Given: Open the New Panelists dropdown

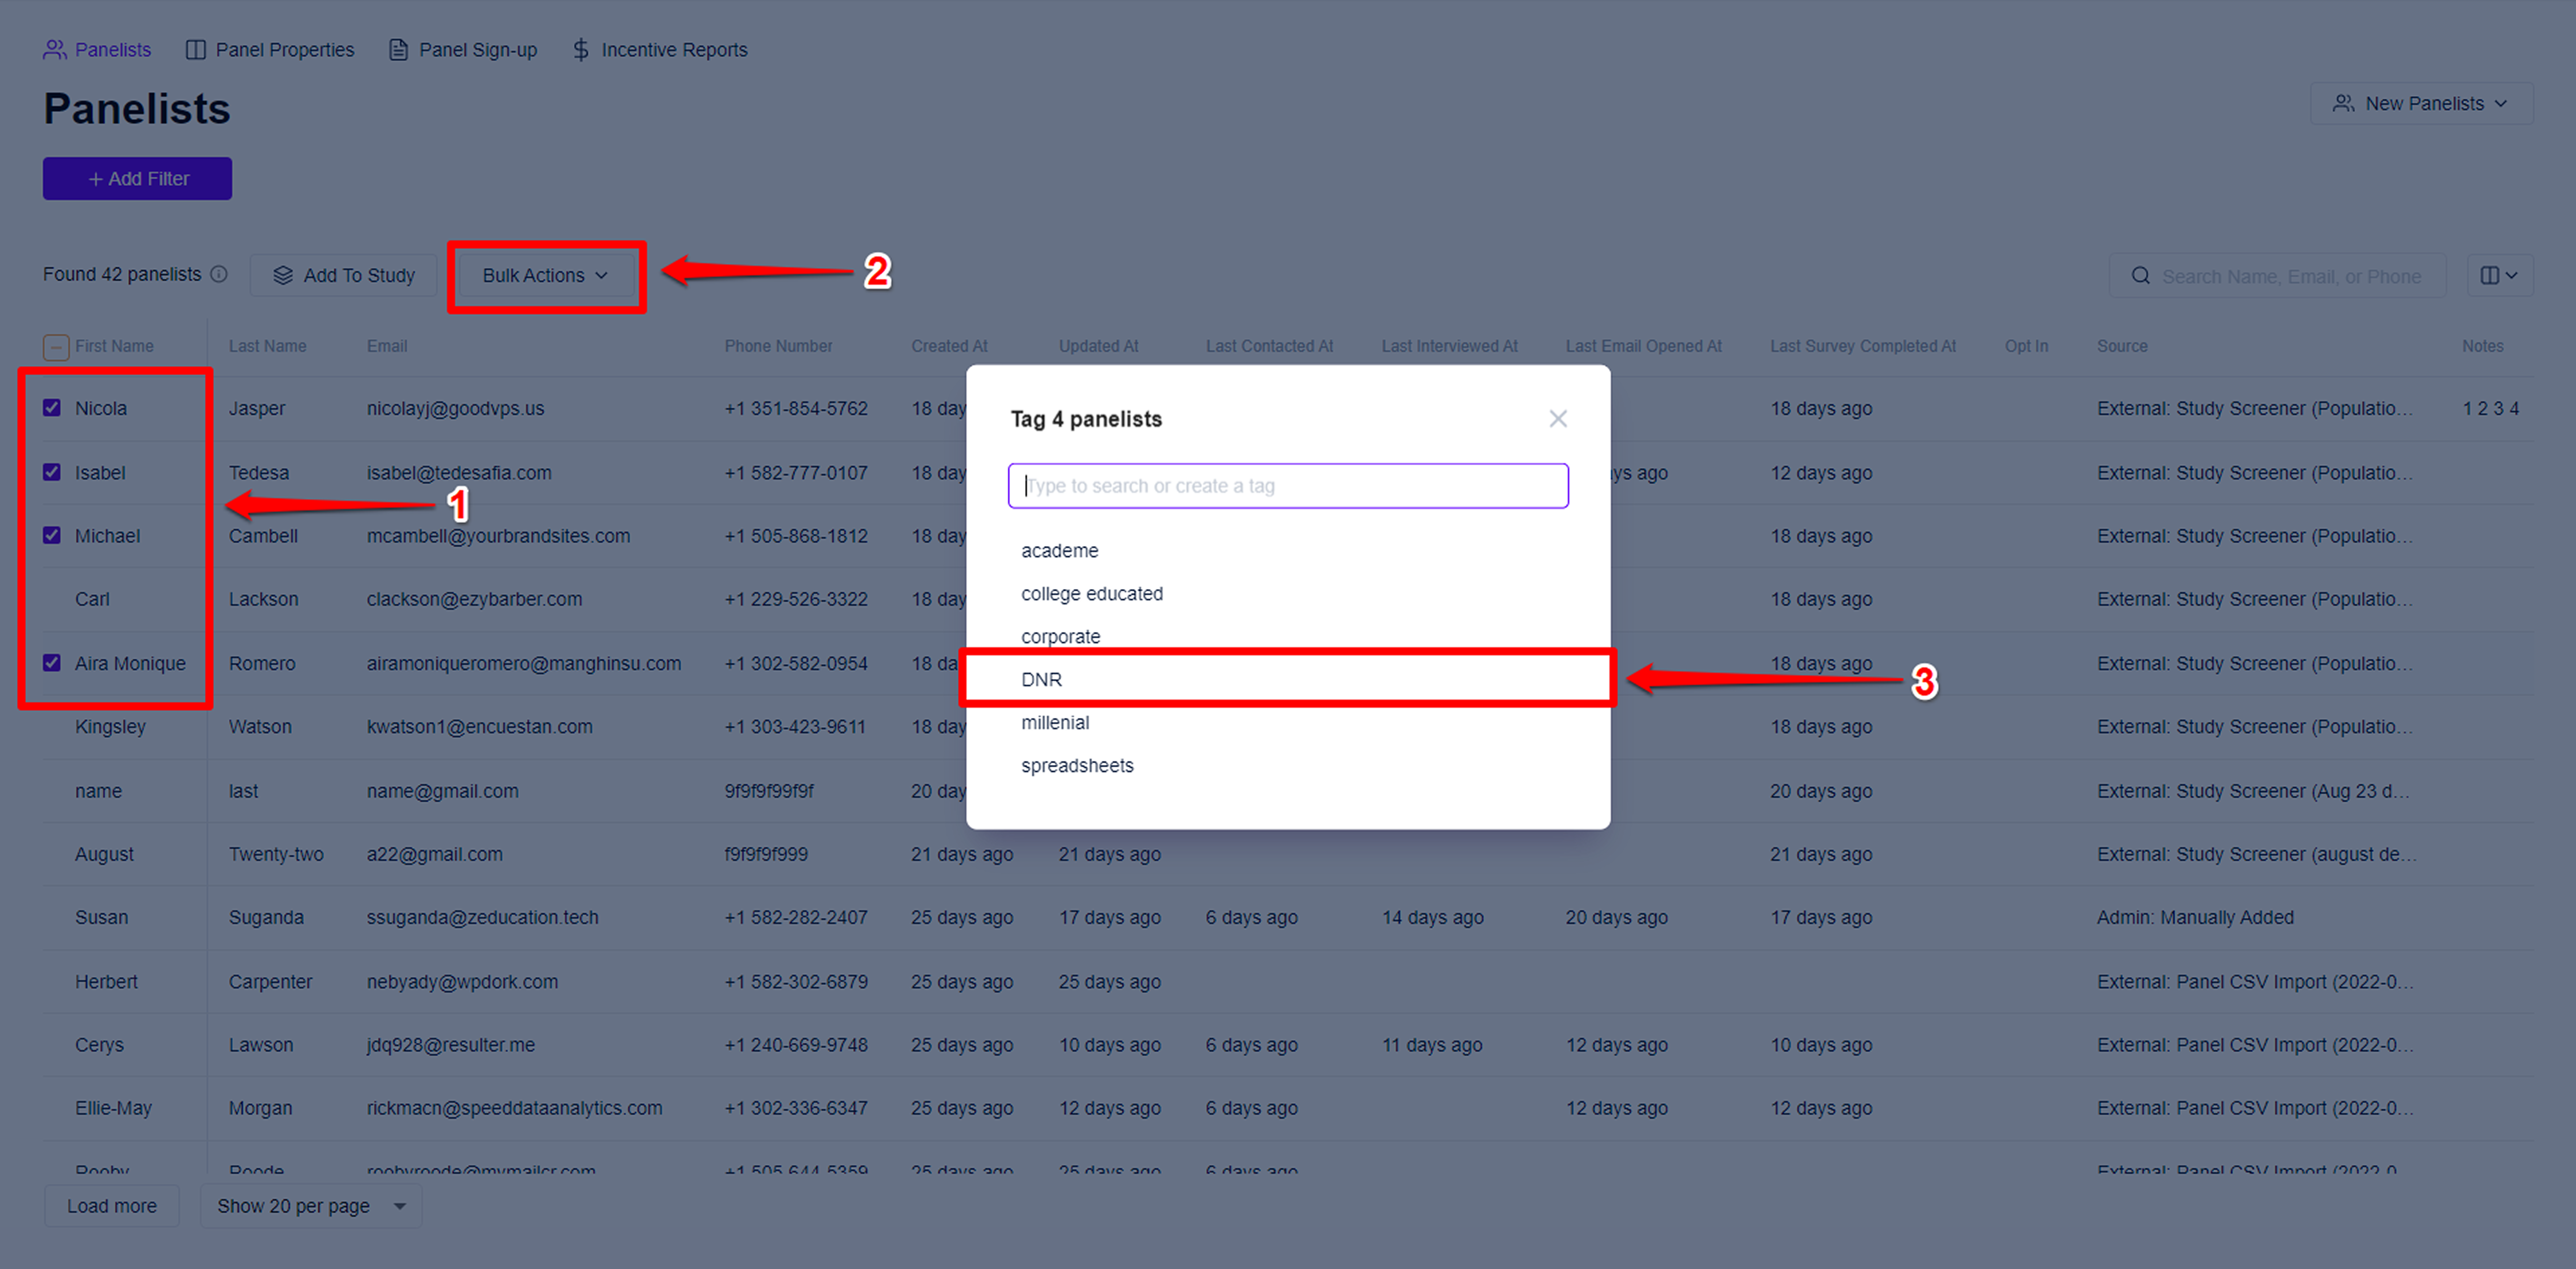Looking at the screenshot, I should (2421, 104).
